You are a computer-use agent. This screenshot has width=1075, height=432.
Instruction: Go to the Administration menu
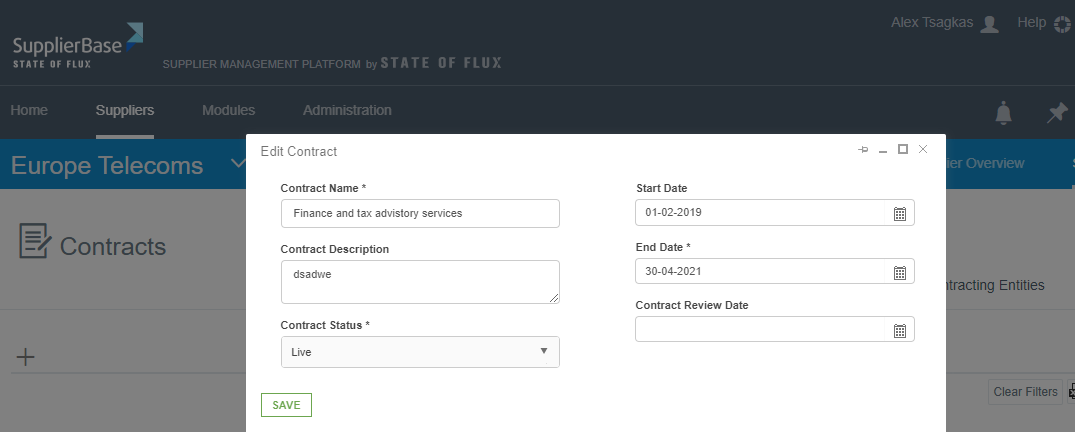coord(347,110)
